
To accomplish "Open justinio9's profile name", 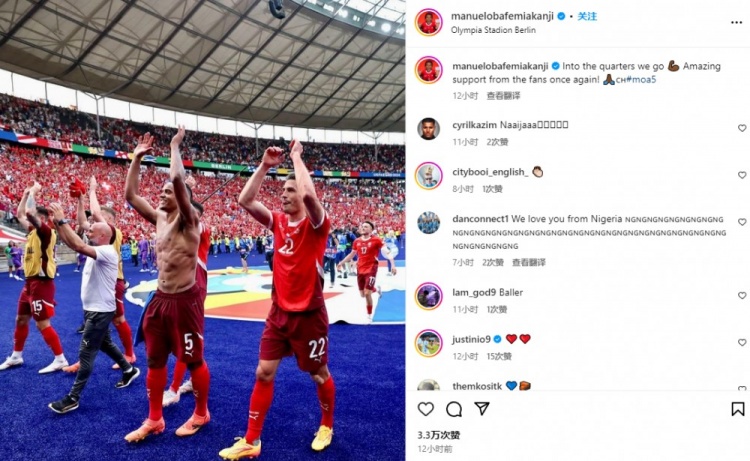I will point(471,339).
